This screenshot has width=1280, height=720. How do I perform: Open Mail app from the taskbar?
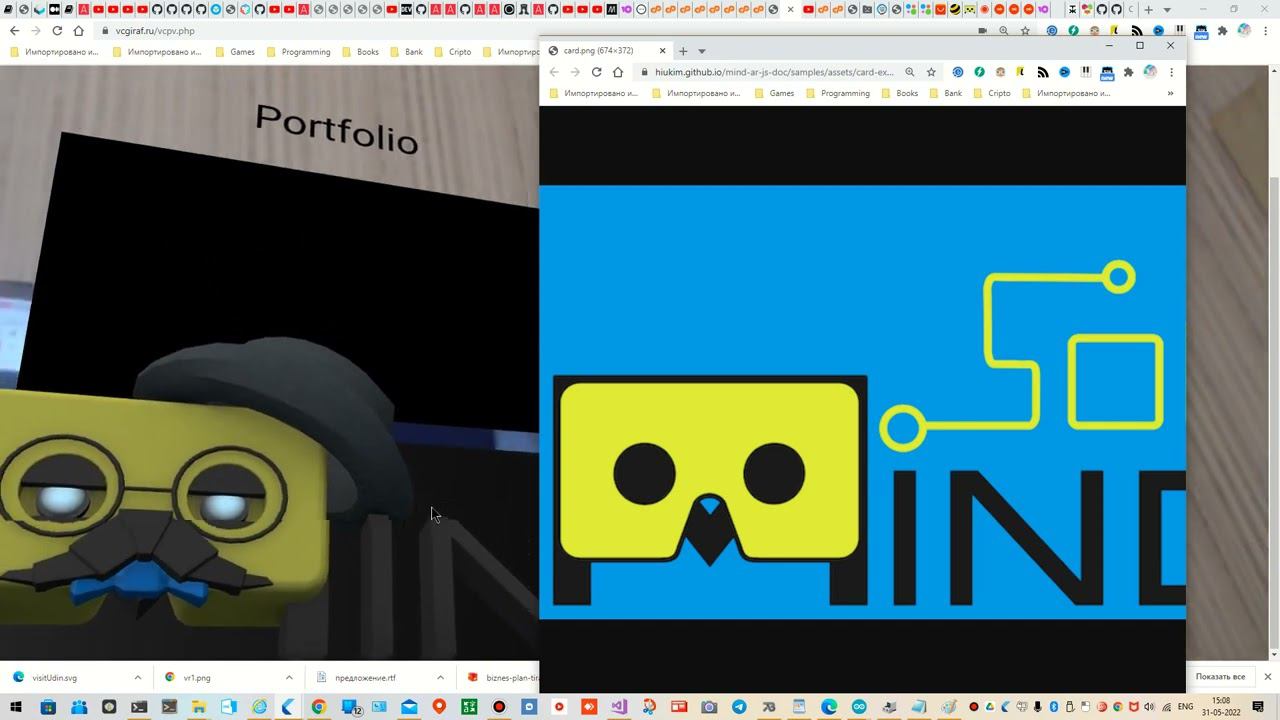(x=409, y=707)
